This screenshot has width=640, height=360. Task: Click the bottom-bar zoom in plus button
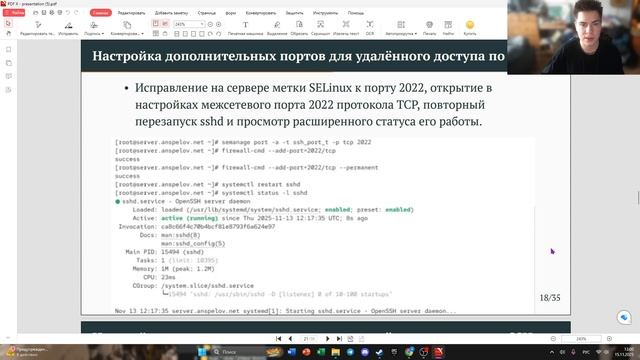coord(609,339)
